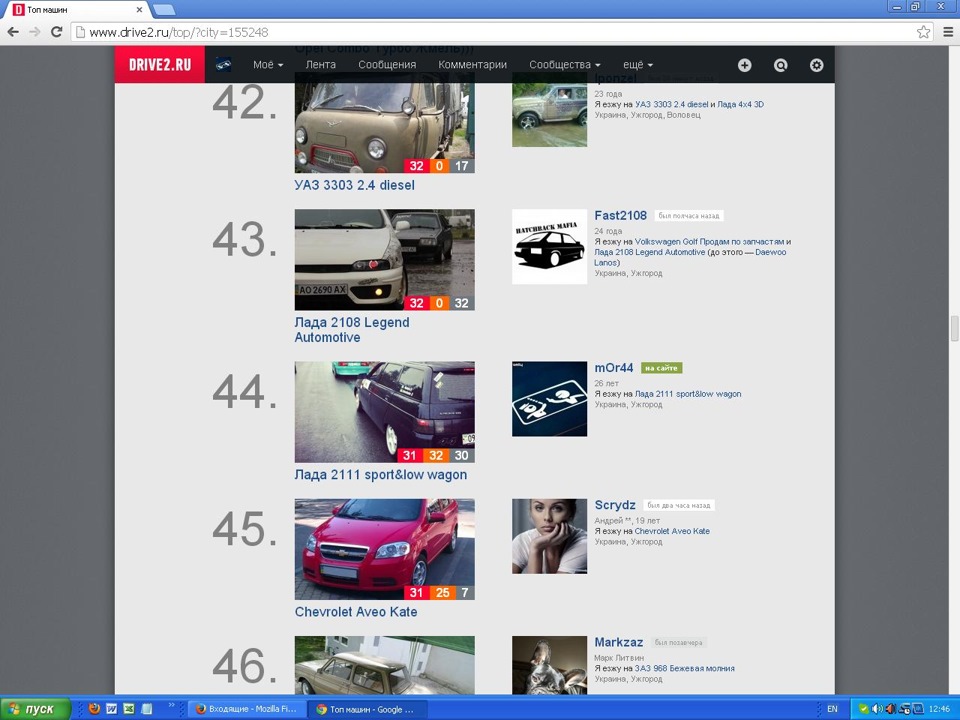Click the plus add icon in navbar

click(744, 65)
